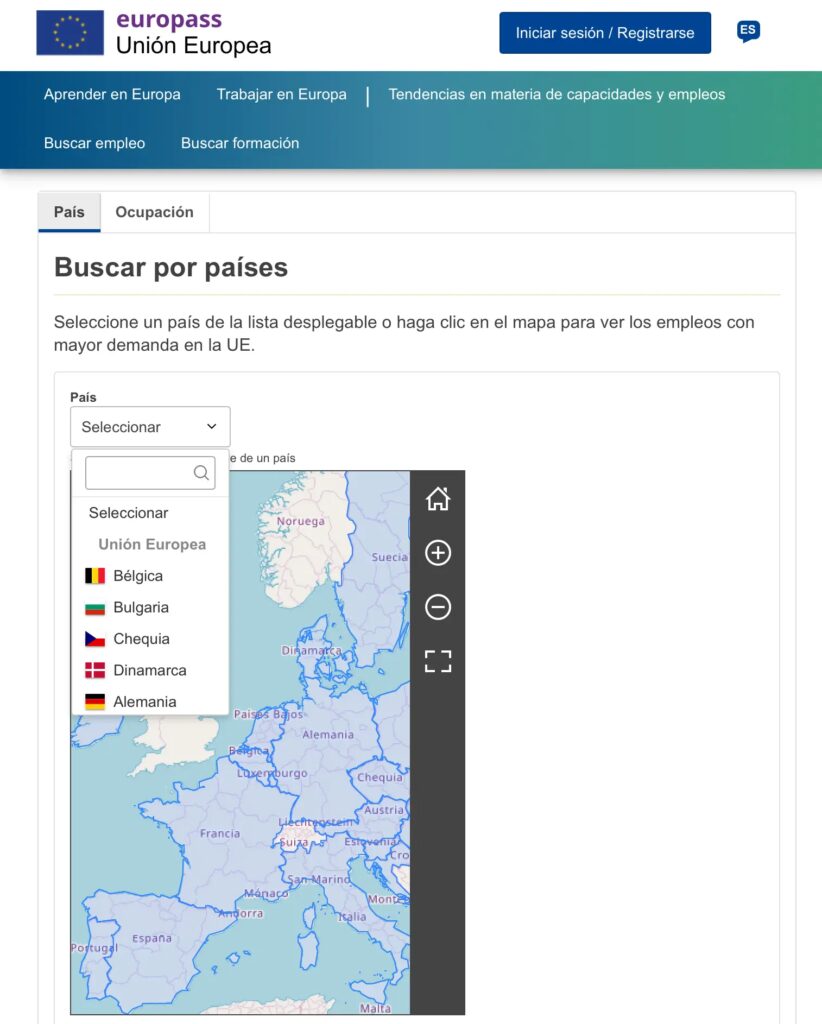822x1024 pixels.
Task: Select Bélgica from the country list
Action: 138,576
